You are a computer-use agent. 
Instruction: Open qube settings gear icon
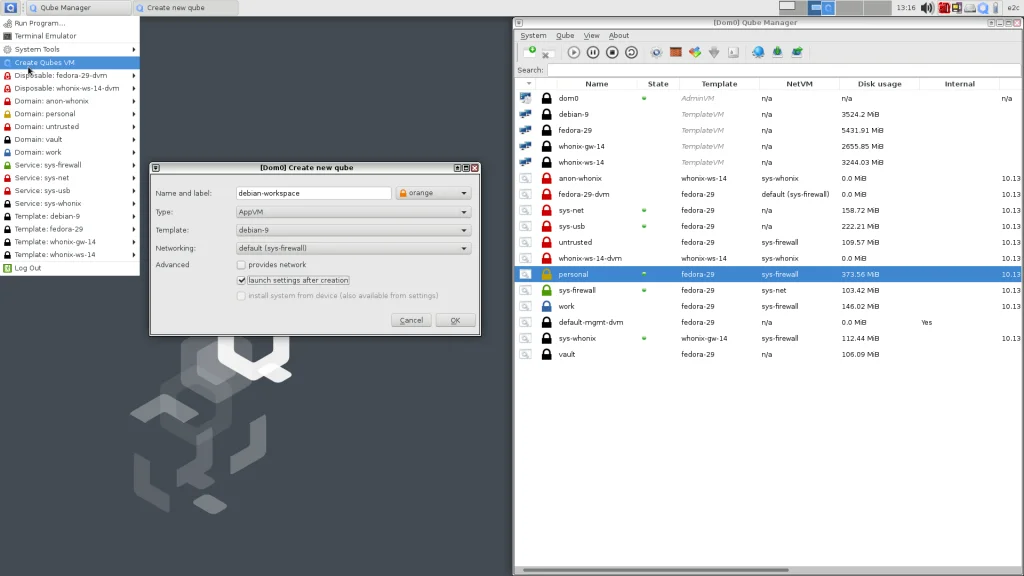[x=656, y=52]
